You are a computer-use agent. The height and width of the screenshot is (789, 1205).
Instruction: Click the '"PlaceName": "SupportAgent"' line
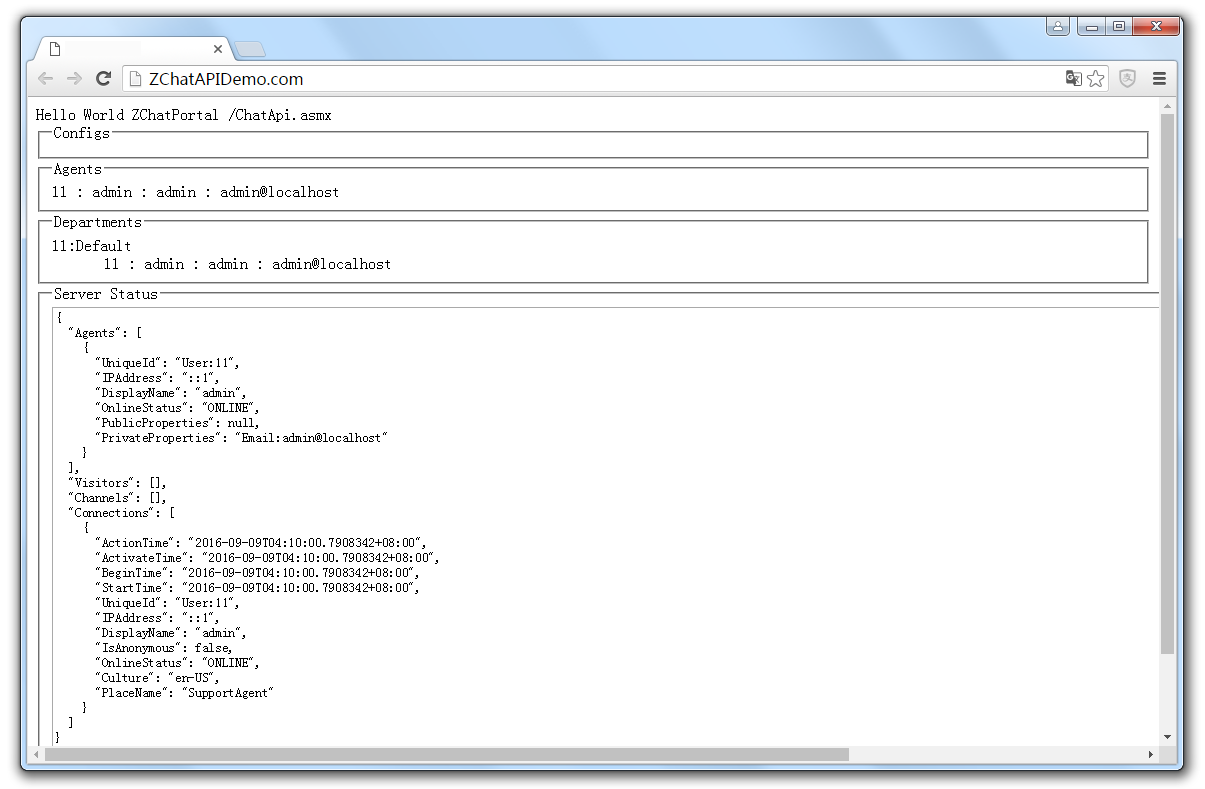184,693
